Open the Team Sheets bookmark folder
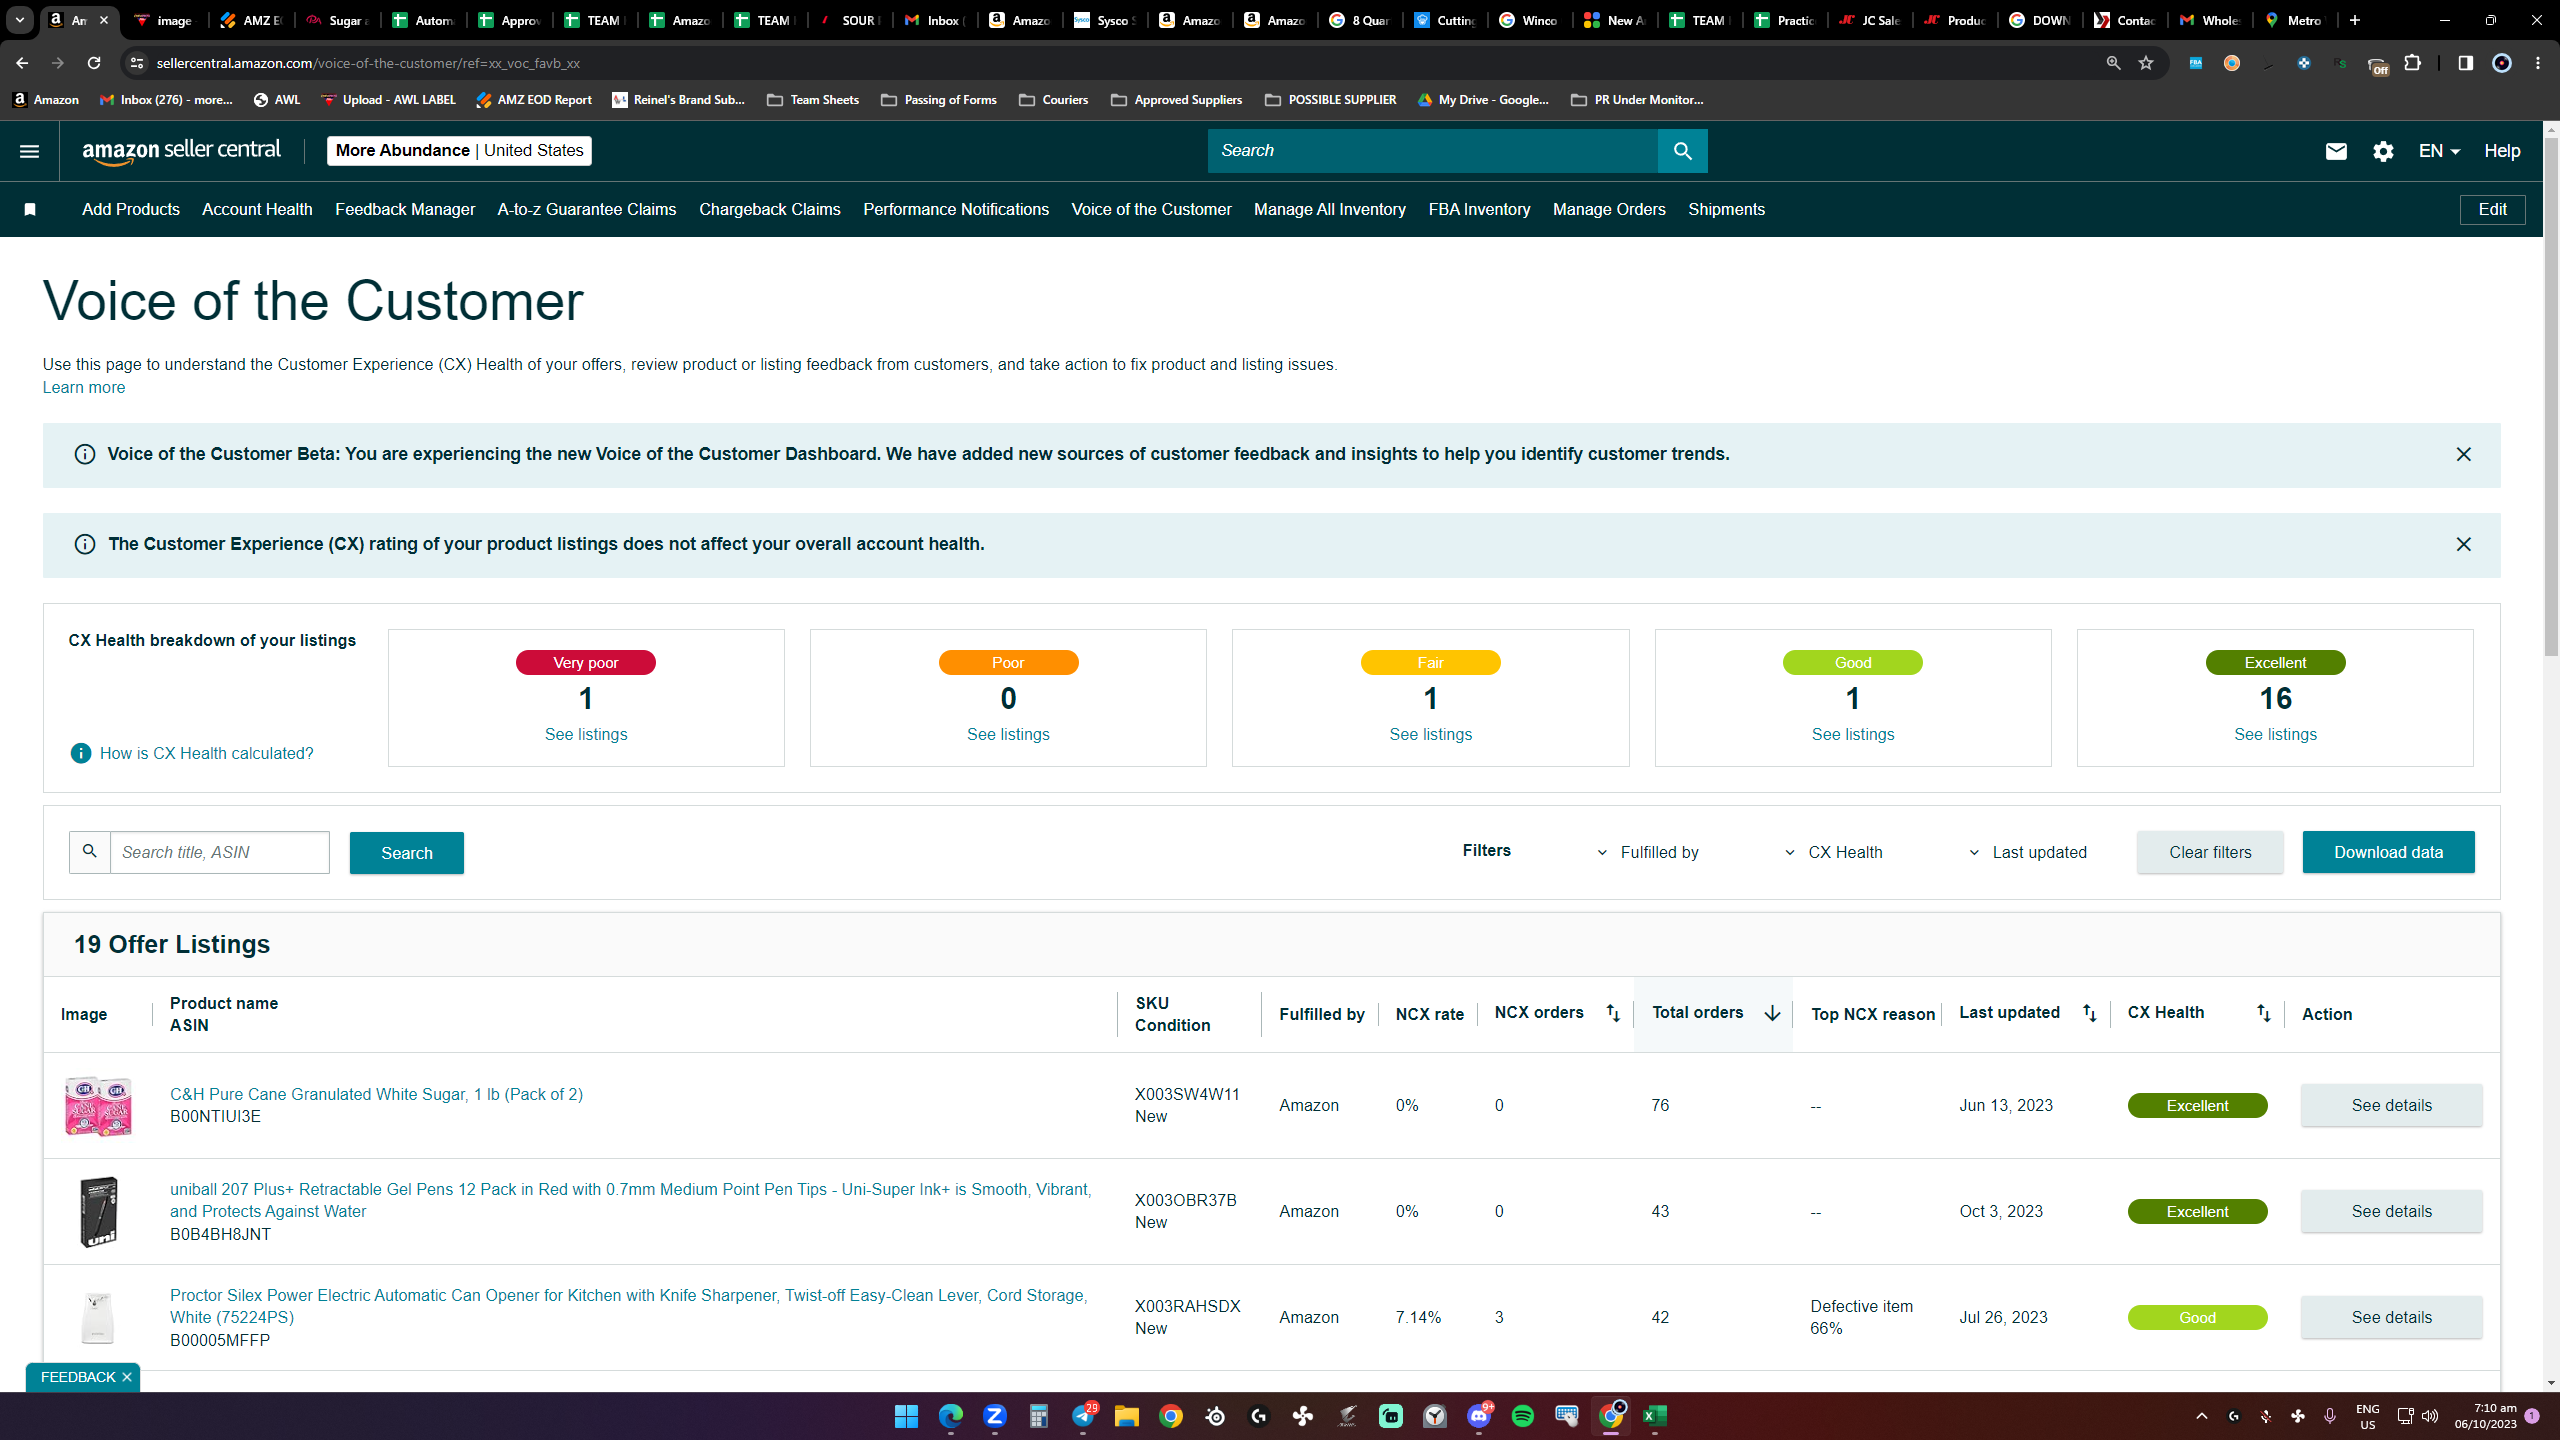 (x=813, y=100)
